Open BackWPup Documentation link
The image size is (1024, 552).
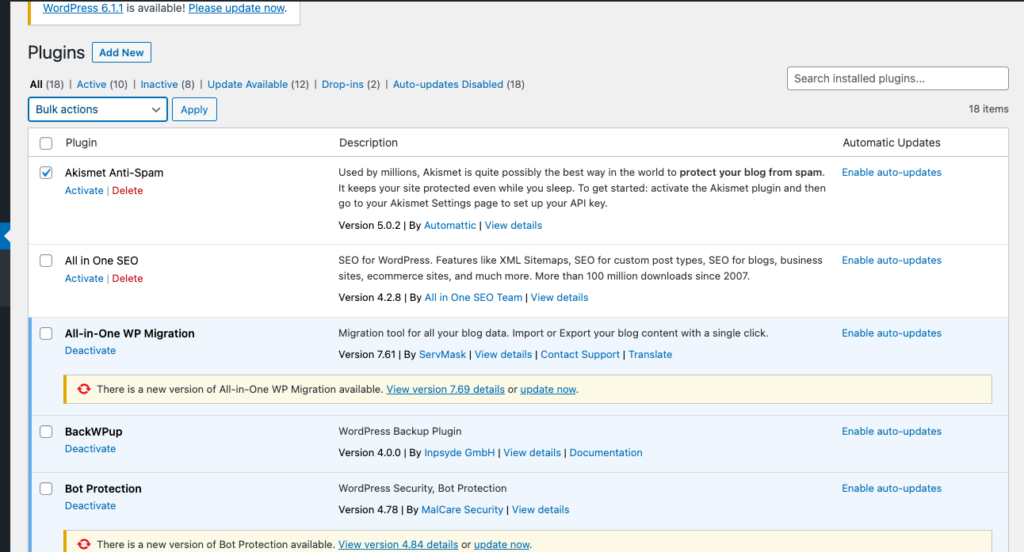(x=605, y=453)
